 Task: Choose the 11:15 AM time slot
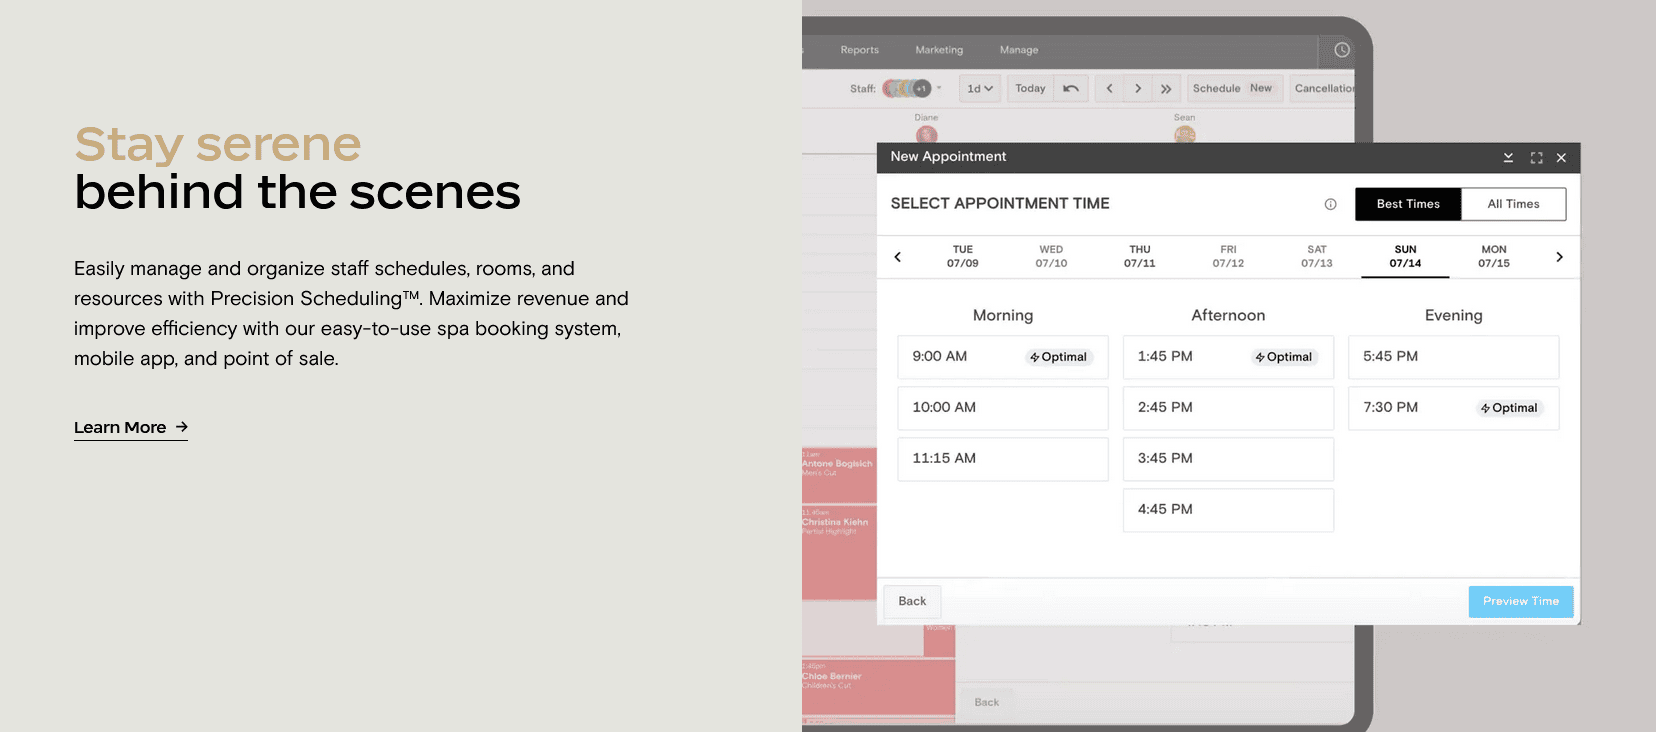click(x=1003, y=459)
